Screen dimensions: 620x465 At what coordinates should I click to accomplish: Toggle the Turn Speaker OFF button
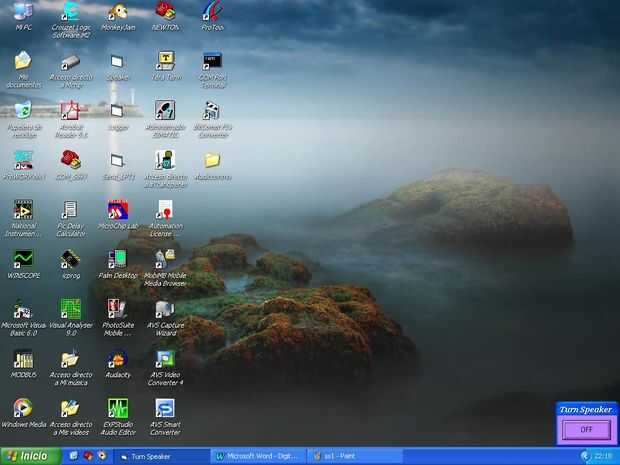(586, 429)
